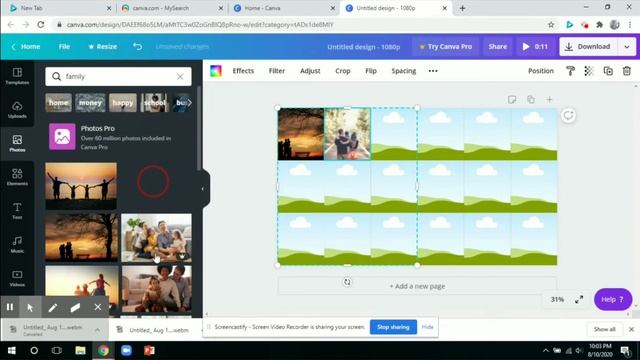Open File Explorer from taskbar
The width and height of the screenshot is (640, 360).
(x=80, y=350)
